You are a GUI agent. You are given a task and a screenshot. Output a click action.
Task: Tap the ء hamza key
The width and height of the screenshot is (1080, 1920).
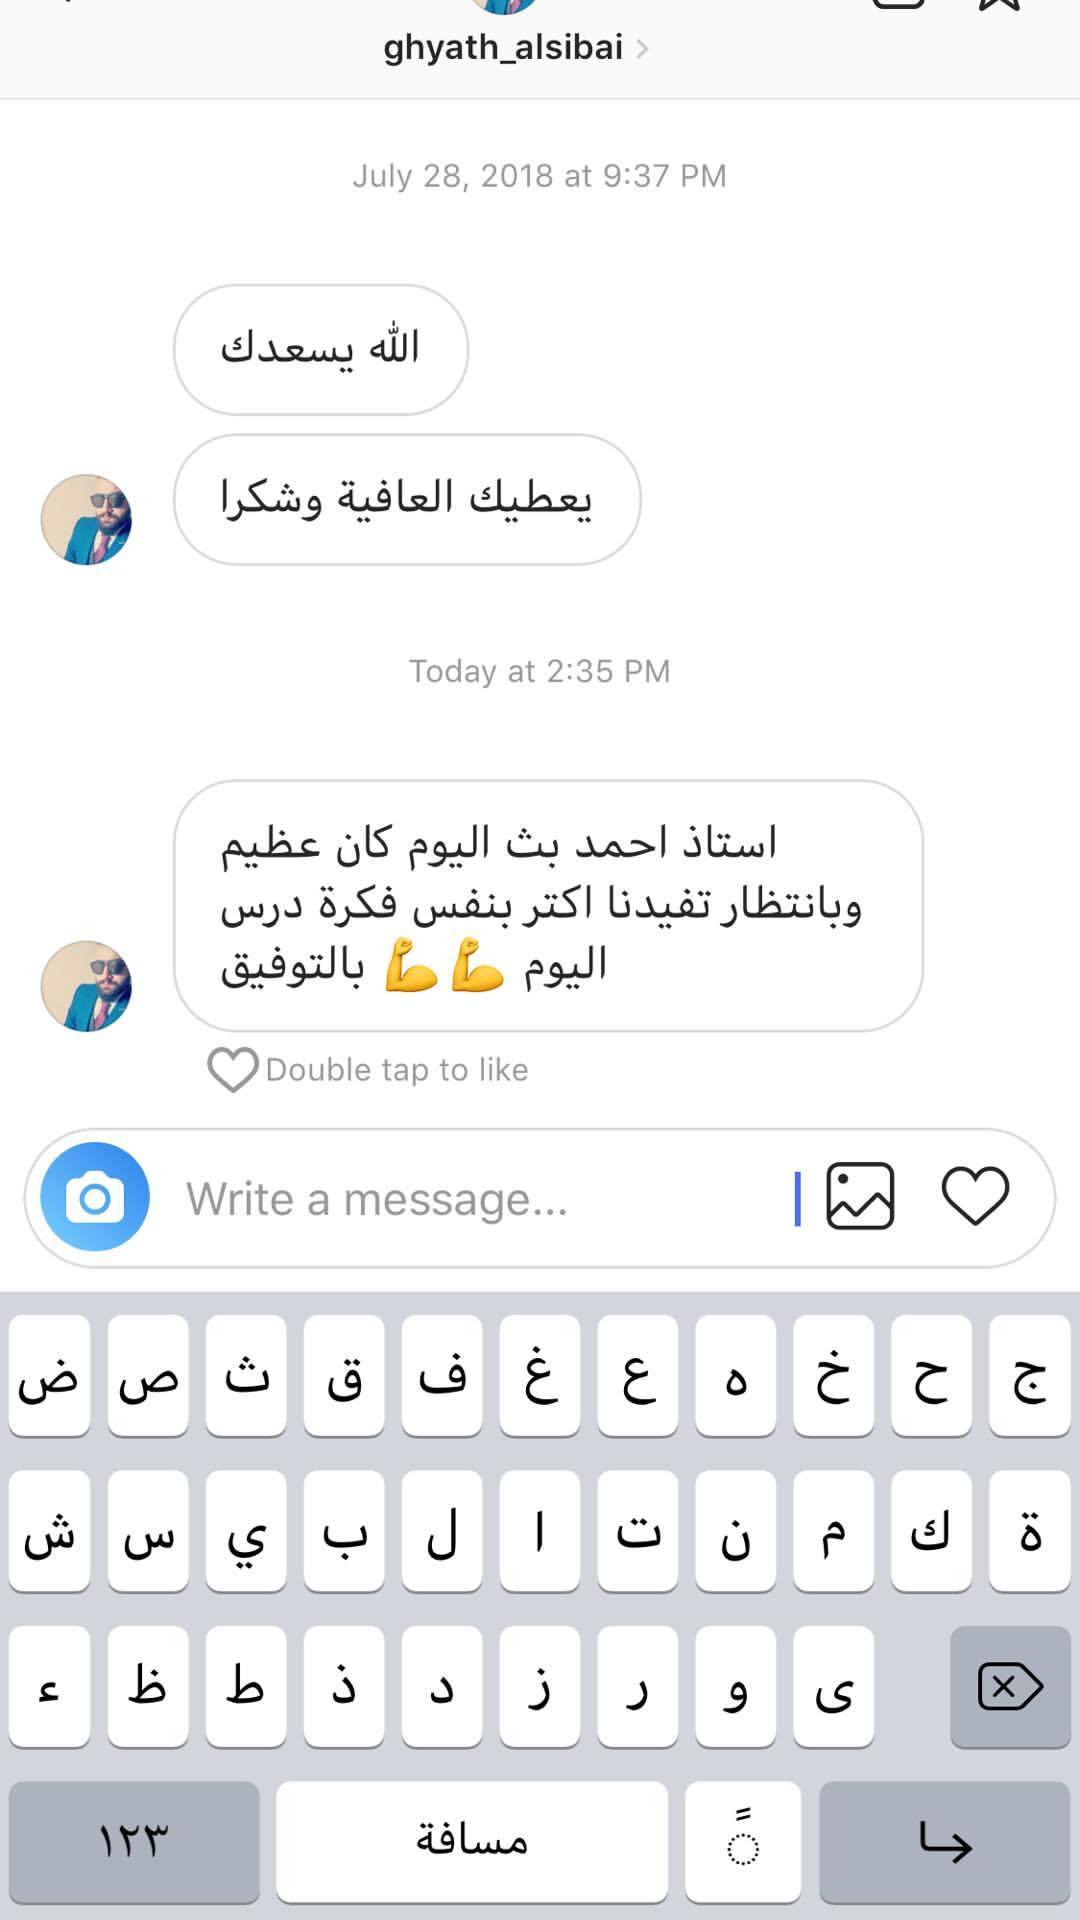49,1687
